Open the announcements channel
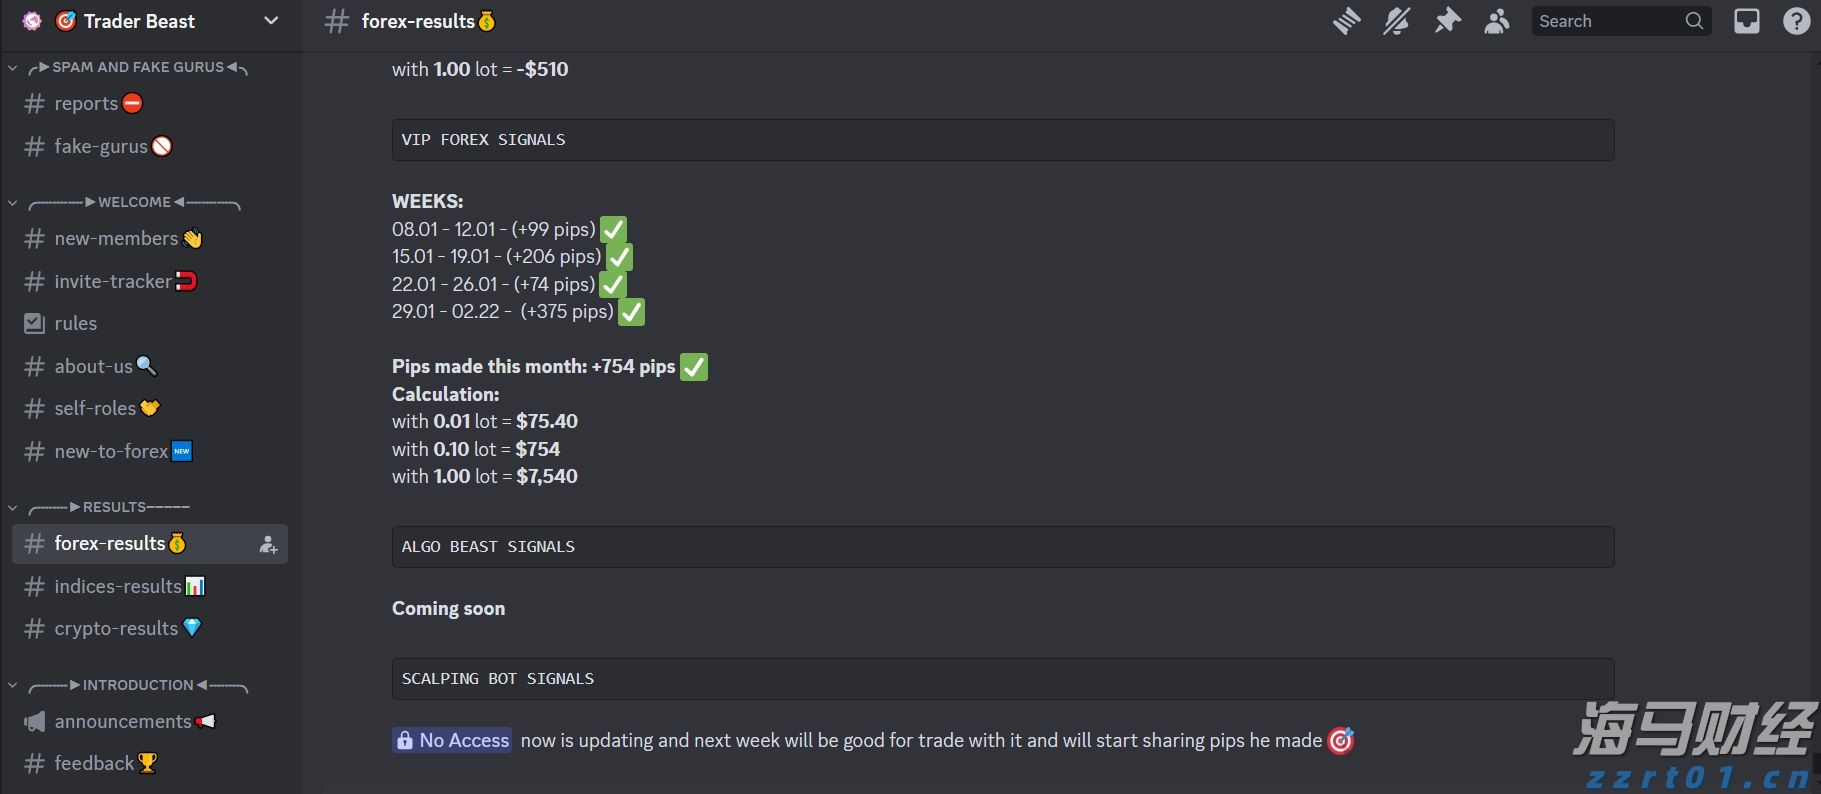Image resolution: width=1821 pixels, height=794 pixels. pyautogui.click(x=122, y=722)
